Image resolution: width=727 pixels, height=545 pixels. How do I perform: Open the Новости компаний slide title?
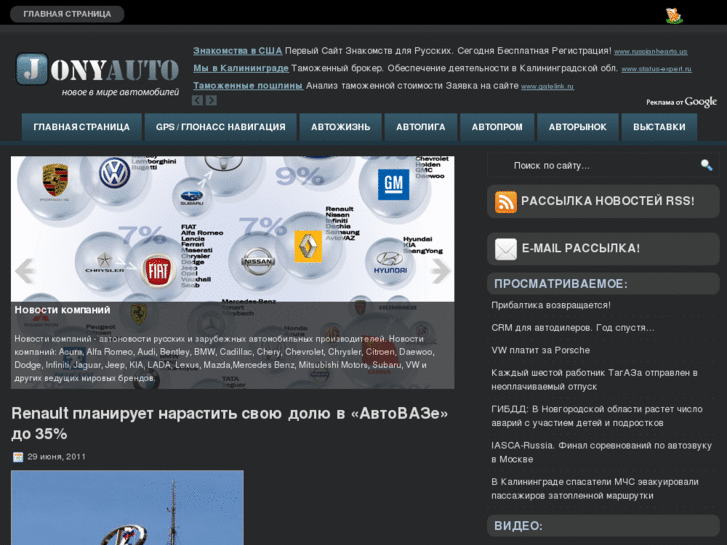[x=62, y=310]
